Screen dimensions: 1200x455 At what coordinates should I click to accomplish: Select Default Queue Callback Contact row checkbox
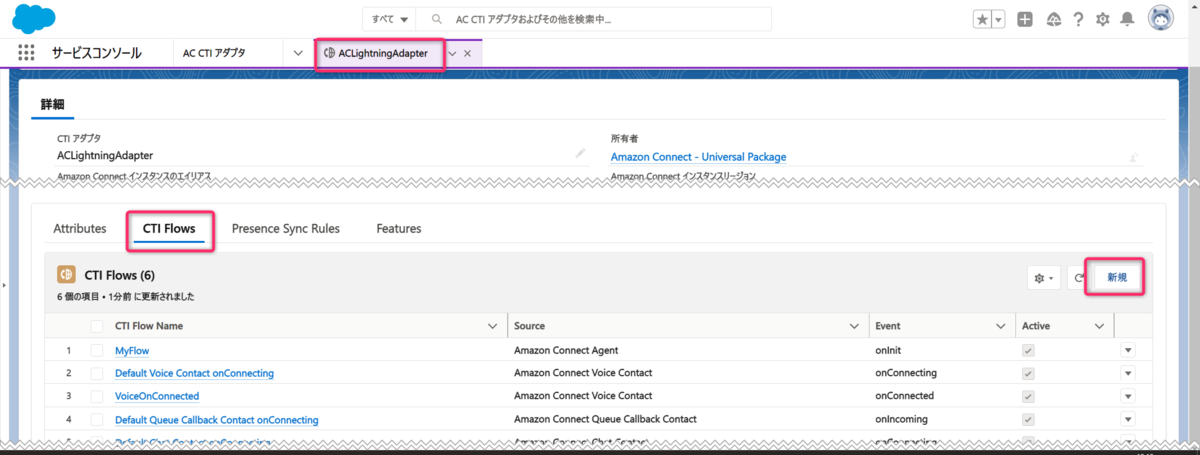pos(97,420)
